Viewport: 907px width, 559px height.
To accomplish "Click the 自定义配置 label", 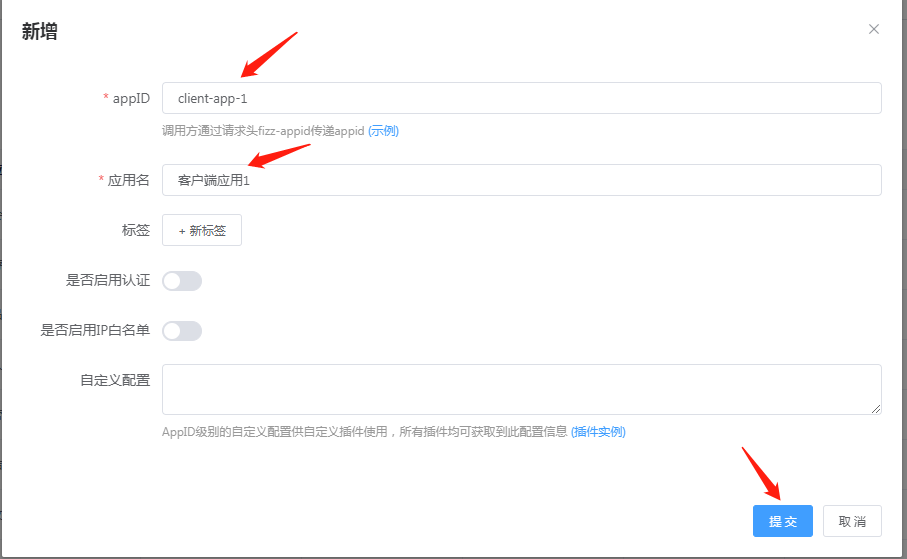I will (x=115, y=380).
